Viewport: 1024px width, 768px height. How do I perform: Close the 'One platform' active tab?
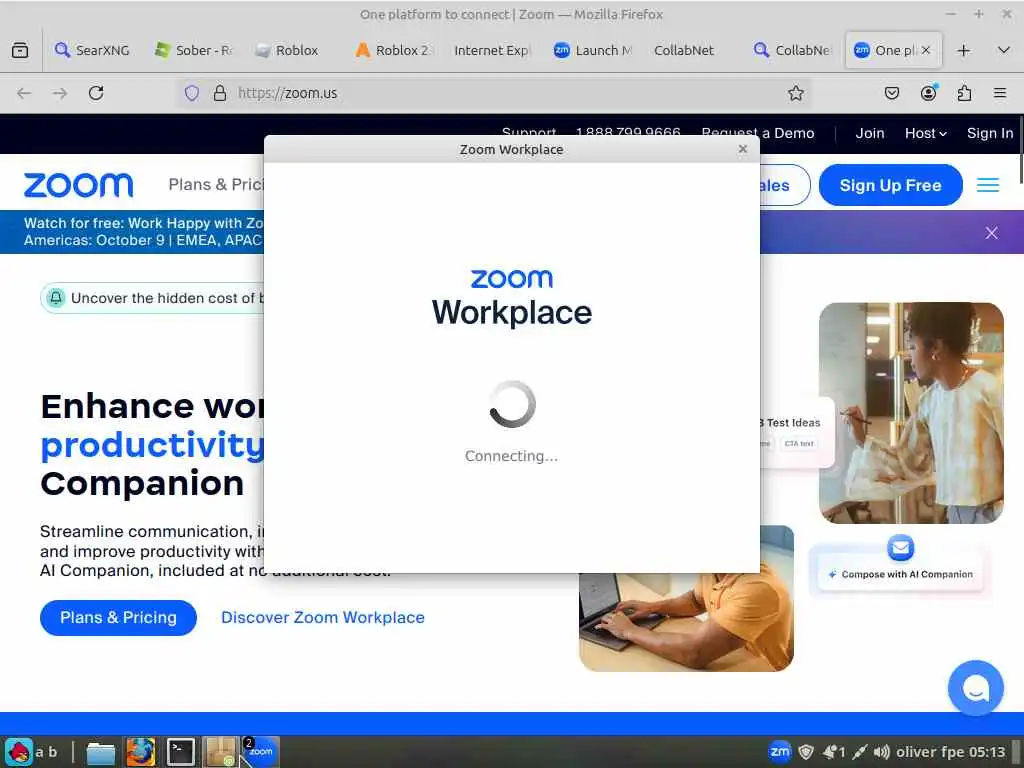pos(925,50)
